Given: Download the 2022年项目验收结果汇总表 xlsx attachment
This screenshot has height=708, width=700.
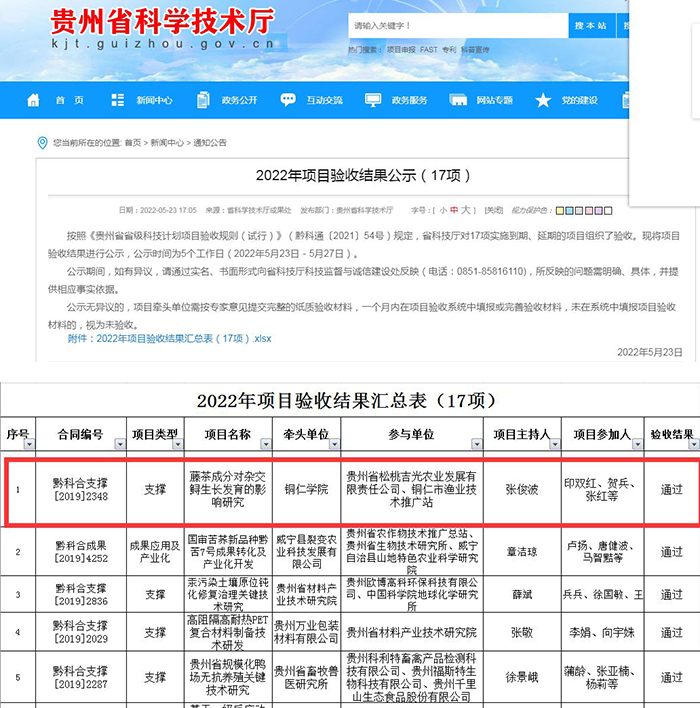Looking at the screenshot, I should click(169, 339).
